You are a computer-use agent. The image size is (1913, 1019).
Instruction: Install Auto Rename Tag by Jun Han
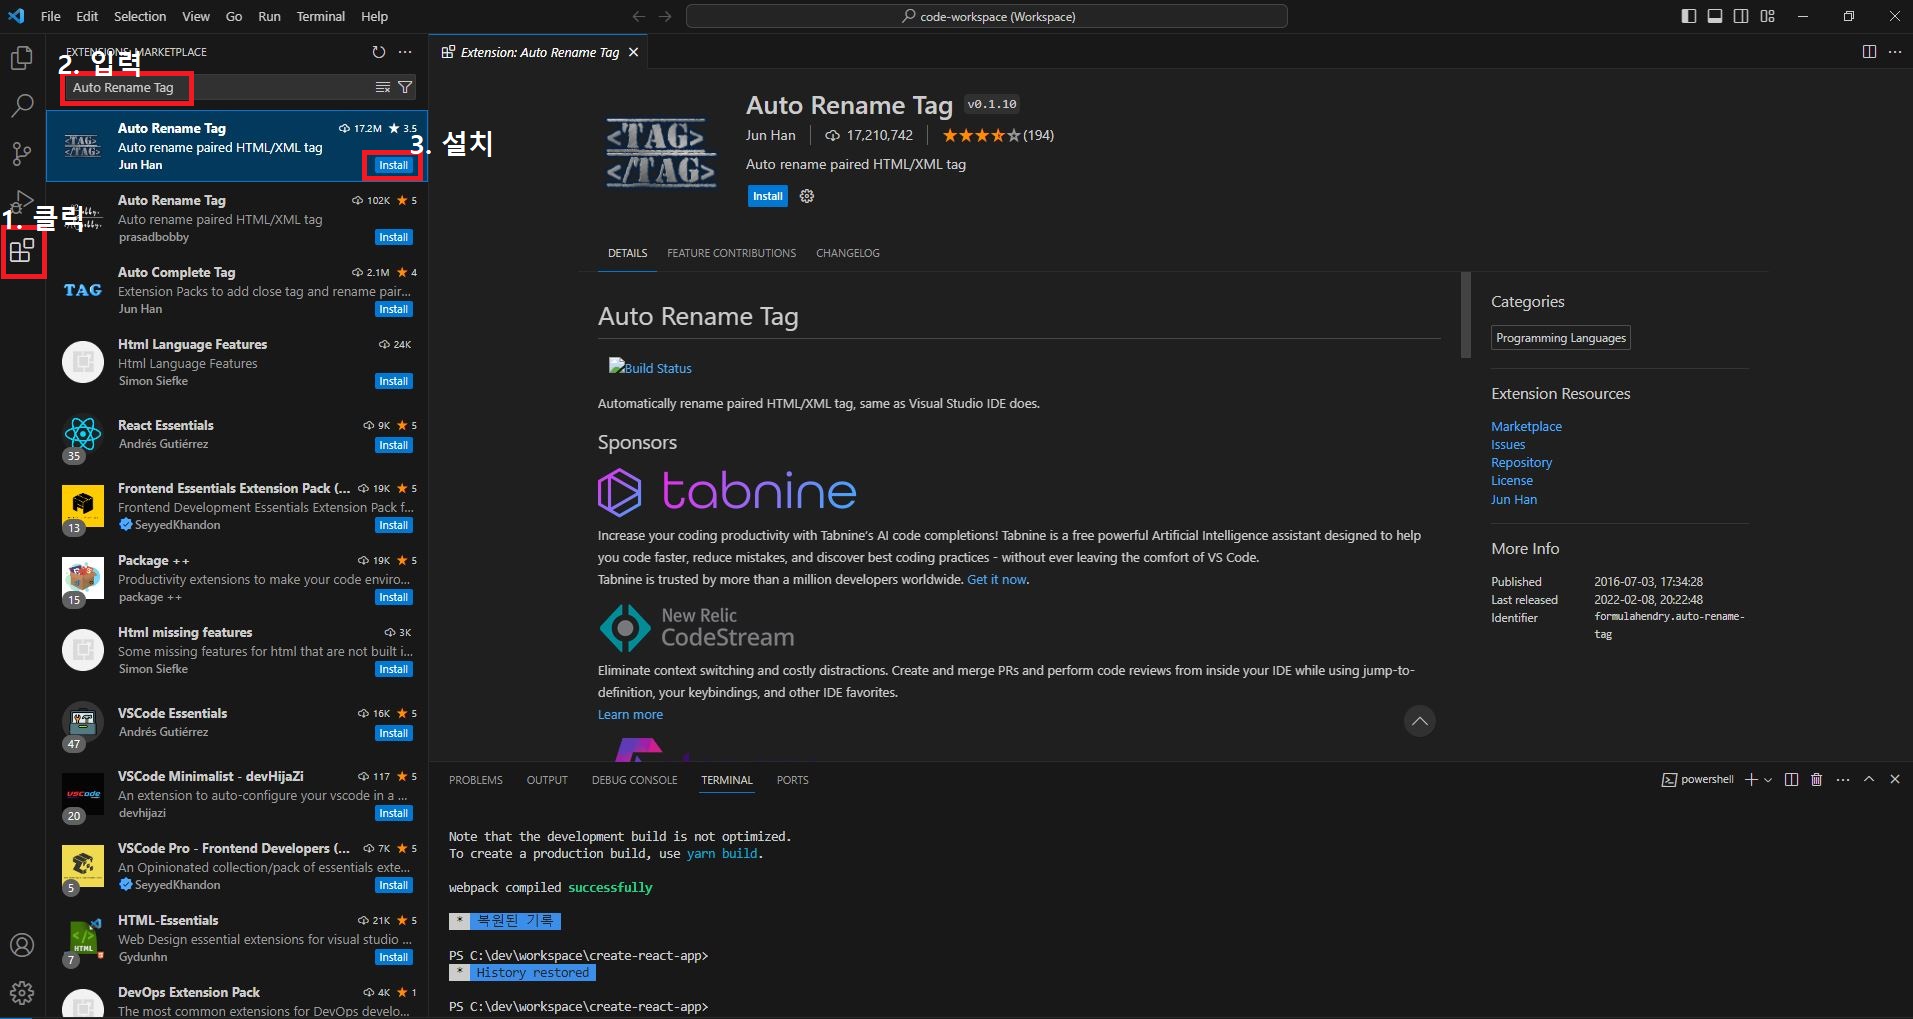pos(393,165)
